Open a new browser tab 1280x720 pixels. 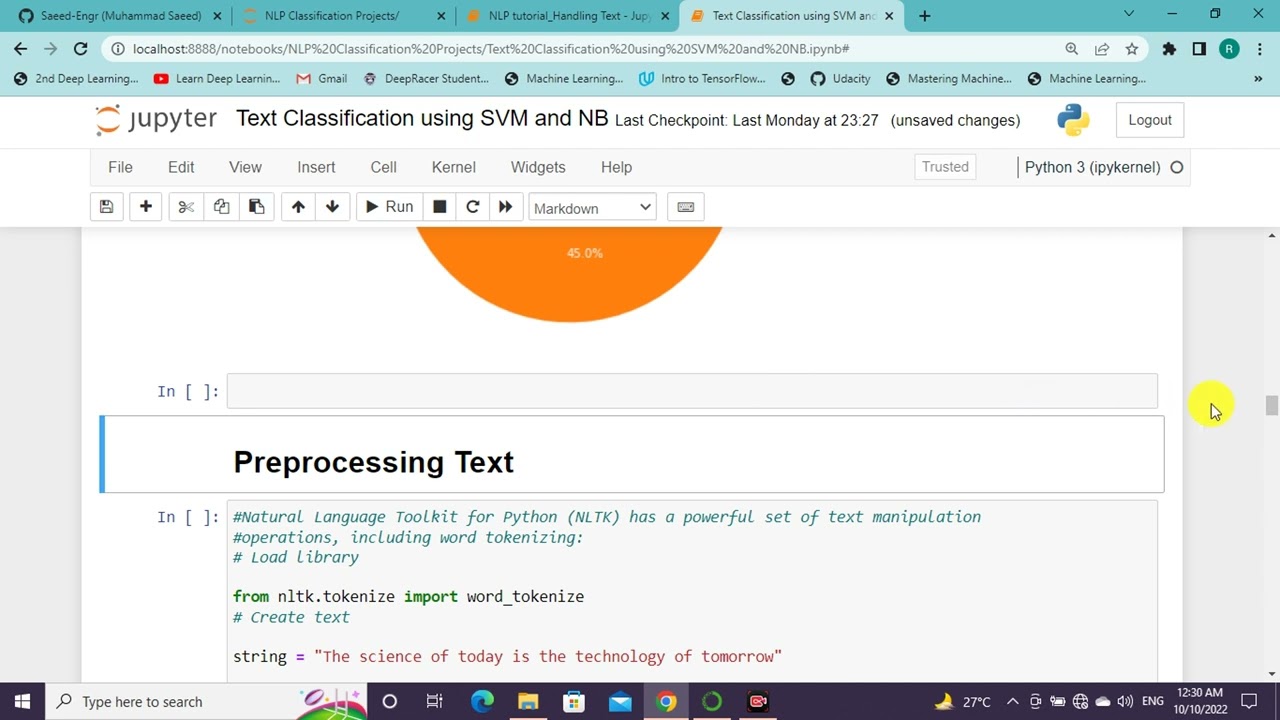pos(924,16)
